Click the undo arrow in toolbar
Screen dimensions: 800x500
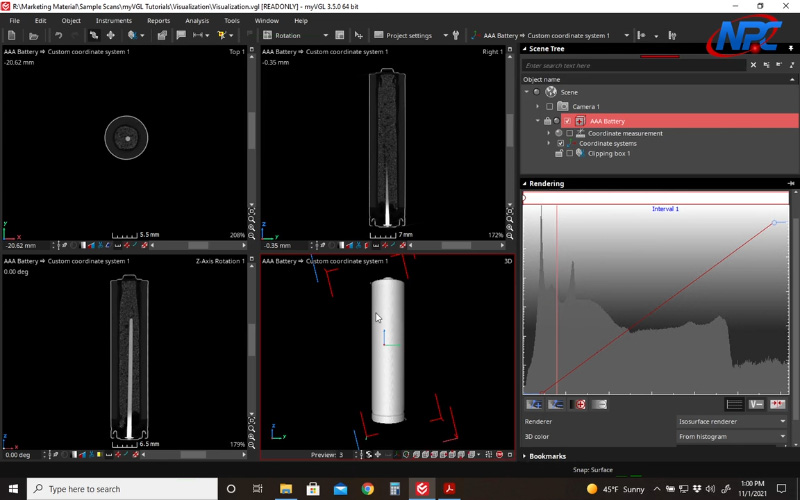[59, 35]
